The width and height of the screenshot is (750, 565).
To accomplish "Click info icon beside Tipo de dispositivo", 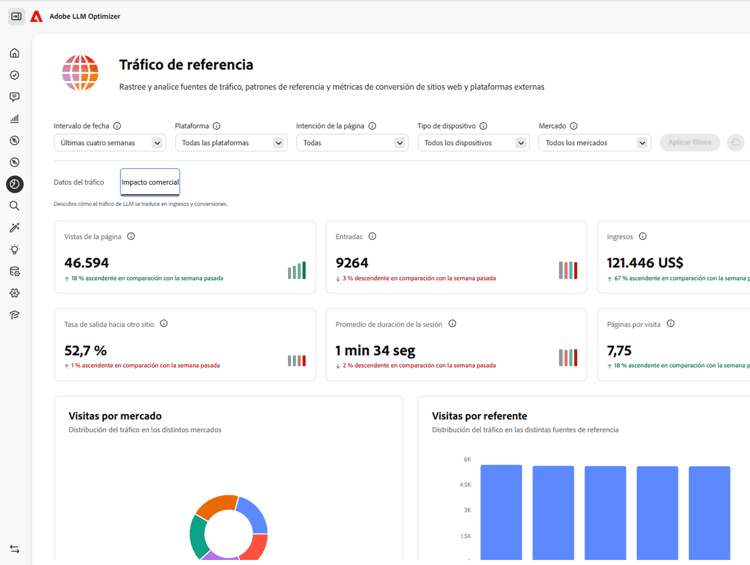I will tap(483, 126).
